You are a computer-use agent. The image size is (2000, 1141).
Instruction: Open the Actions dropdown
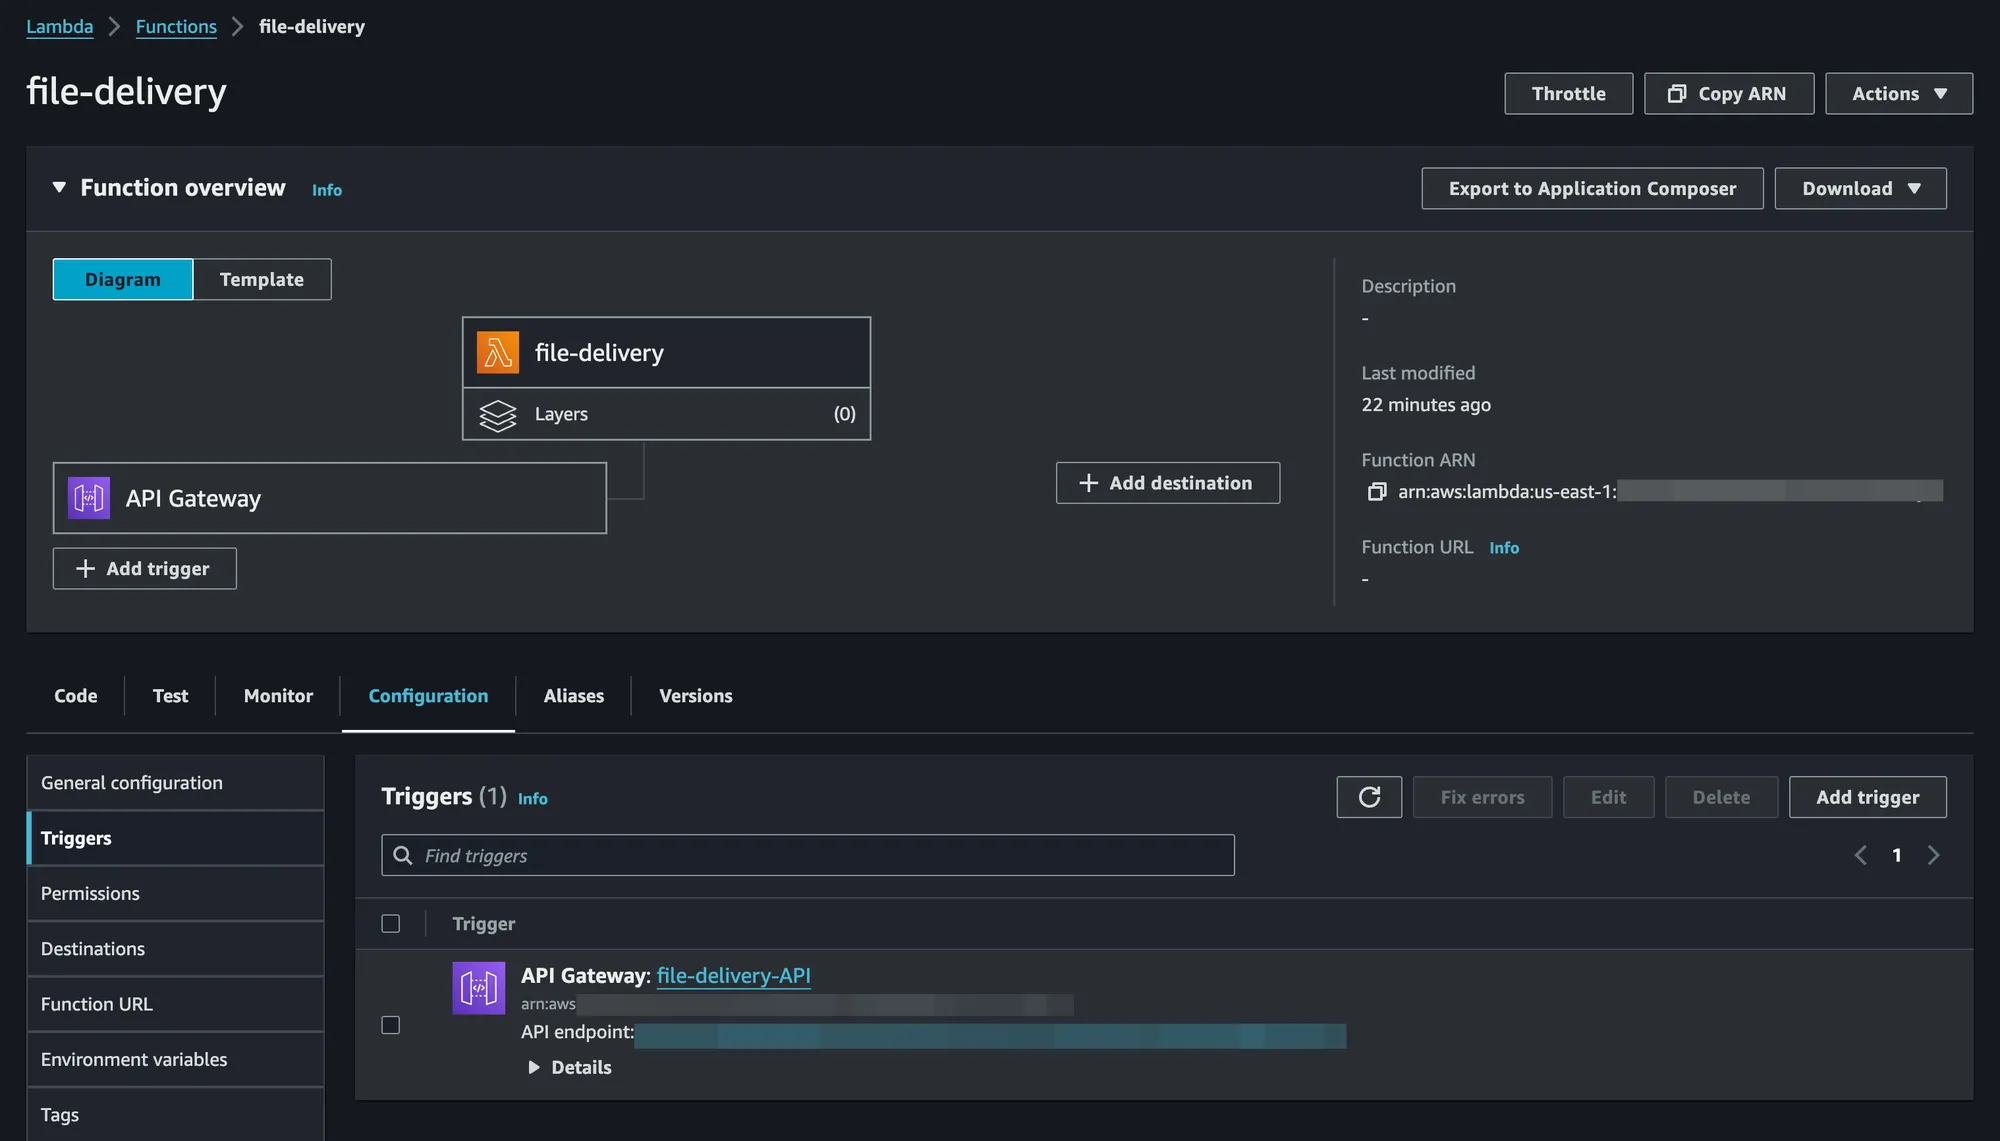tap(1899, 93)
